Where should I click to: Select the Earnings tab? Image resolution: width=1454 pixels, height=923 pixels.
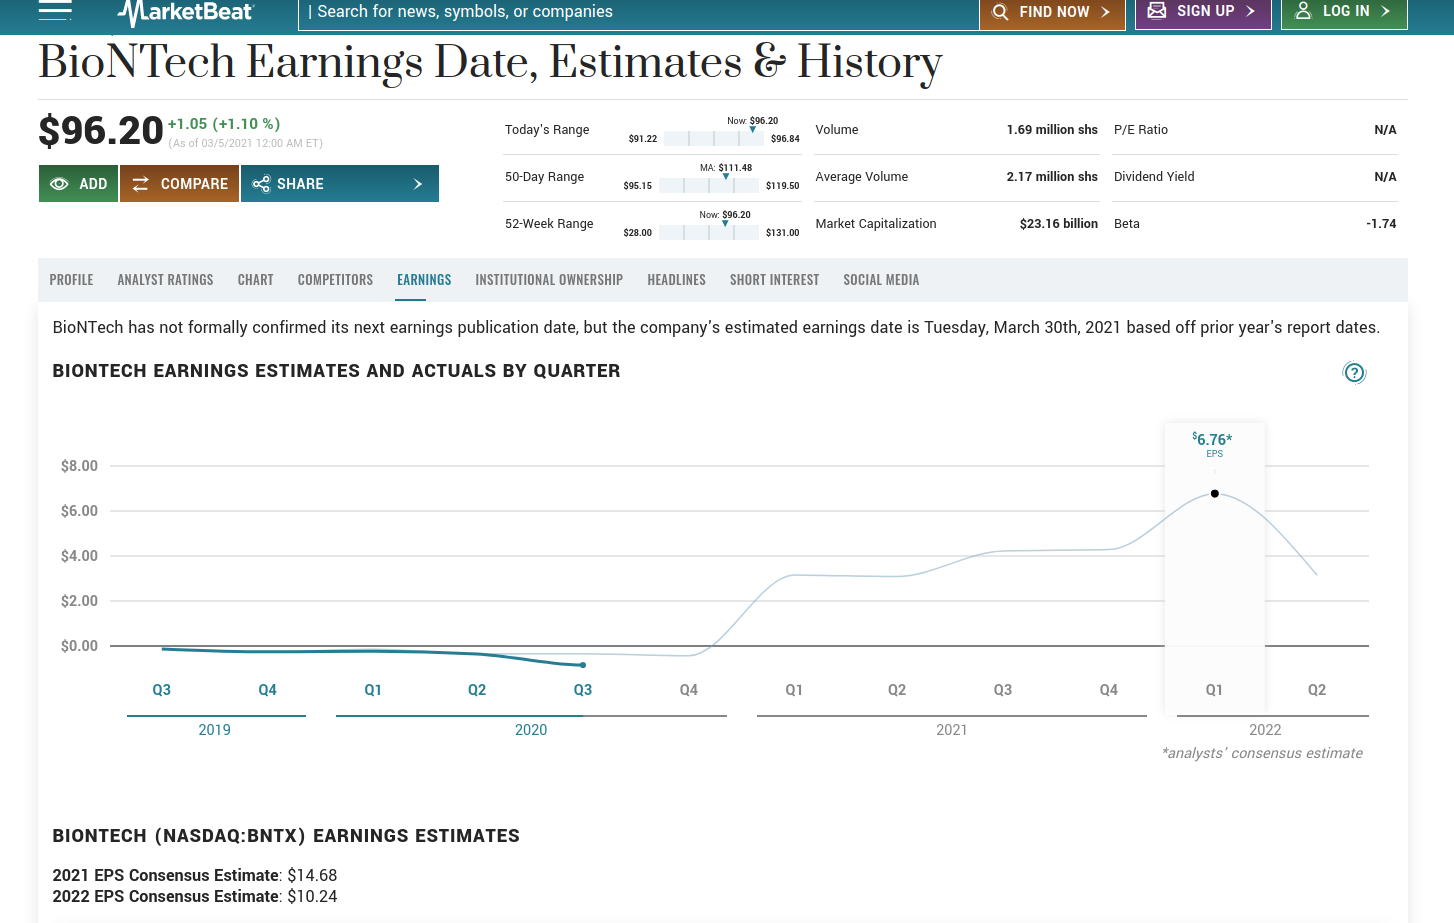coord(424,280)
